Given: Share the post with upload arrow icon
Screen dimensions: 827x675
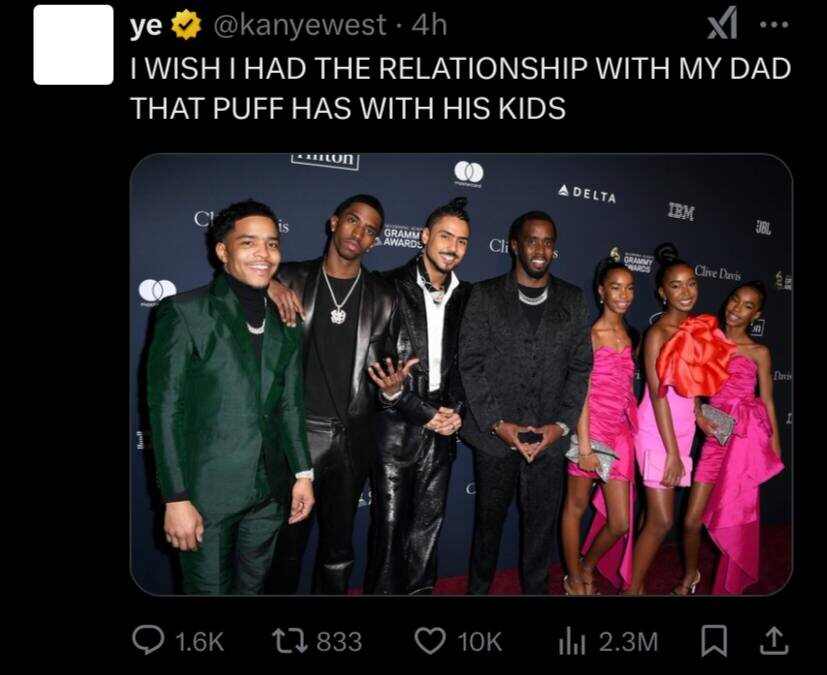Looking at the screenshot, I should coord(773,640).
